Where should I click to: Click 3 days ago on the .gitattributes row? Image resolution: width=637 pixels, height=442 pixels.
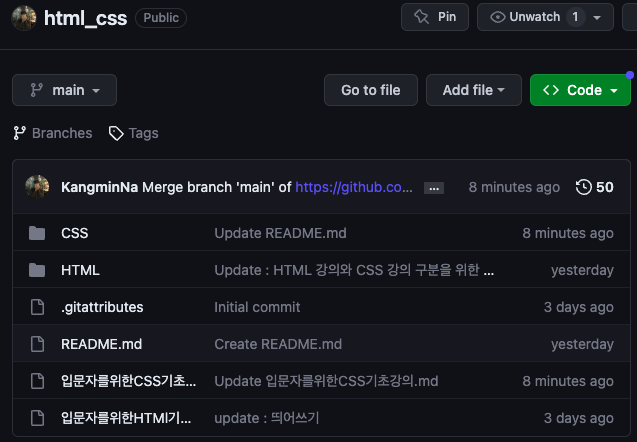pos(578,307)
